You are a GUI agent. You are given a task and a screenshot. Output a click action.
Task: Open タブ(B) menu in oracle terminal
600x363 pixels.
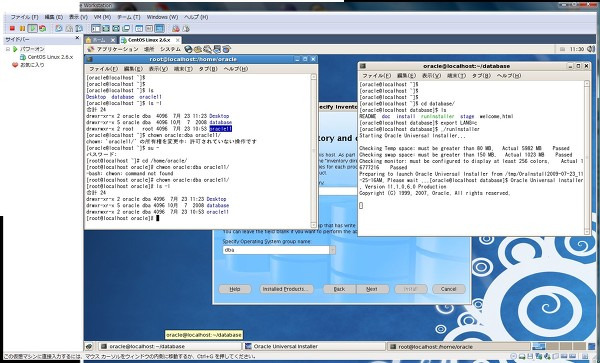click(481, 76)
